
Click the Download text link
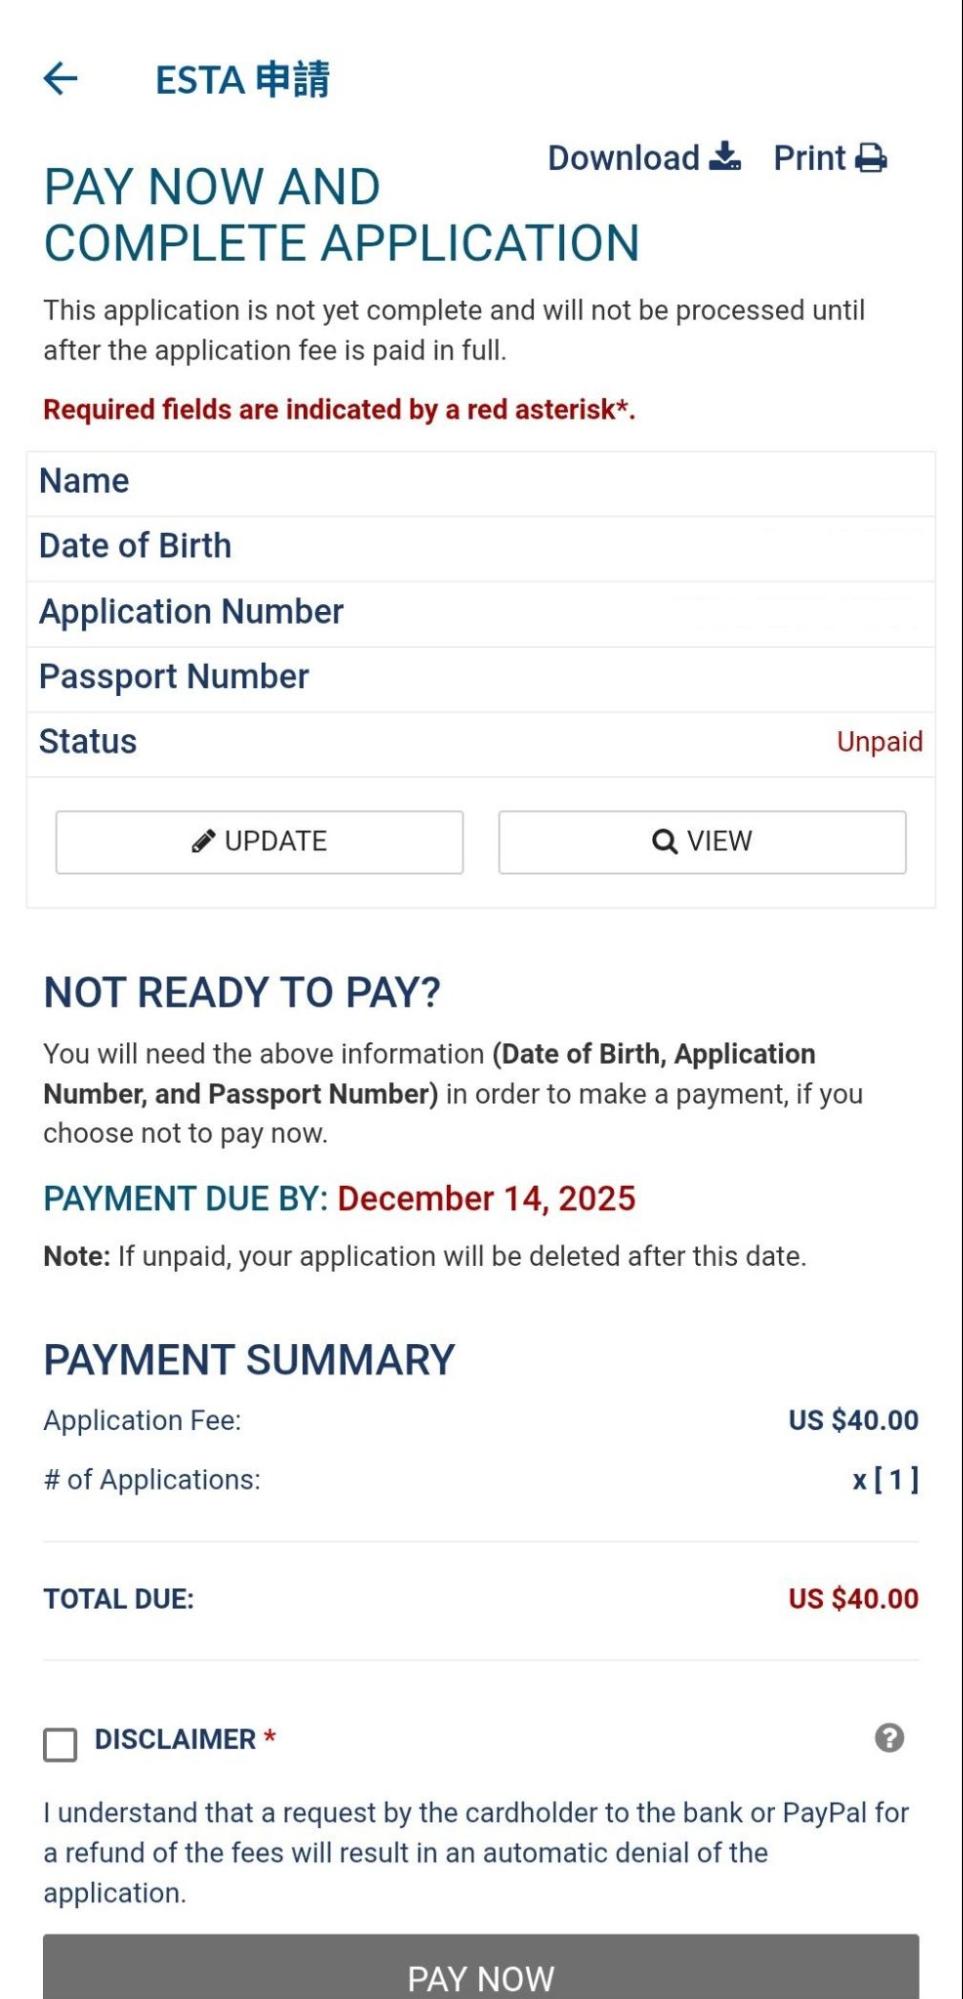(623, 158)
